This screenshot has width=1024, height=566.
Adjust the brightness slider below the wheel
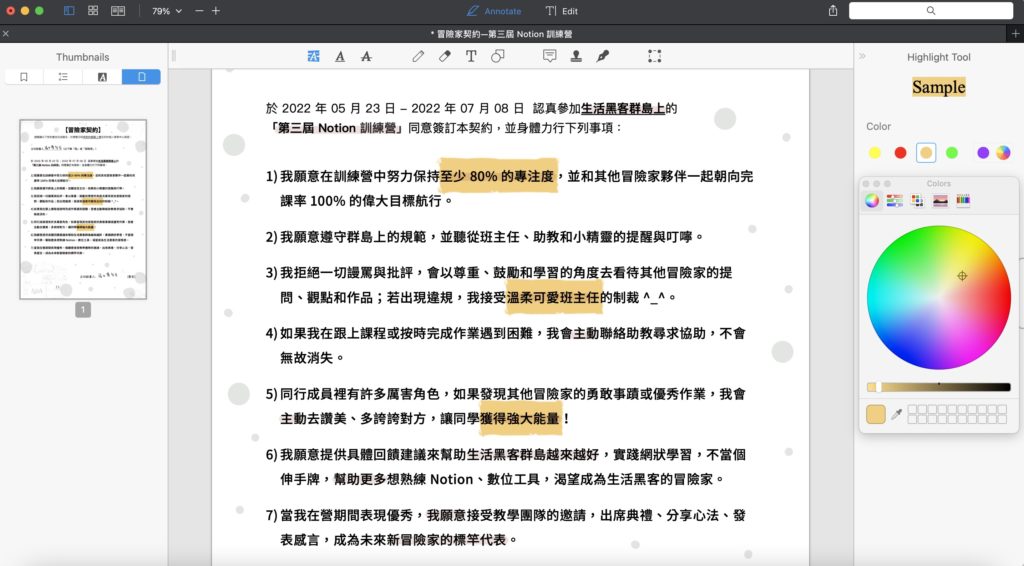pos(938,387)
